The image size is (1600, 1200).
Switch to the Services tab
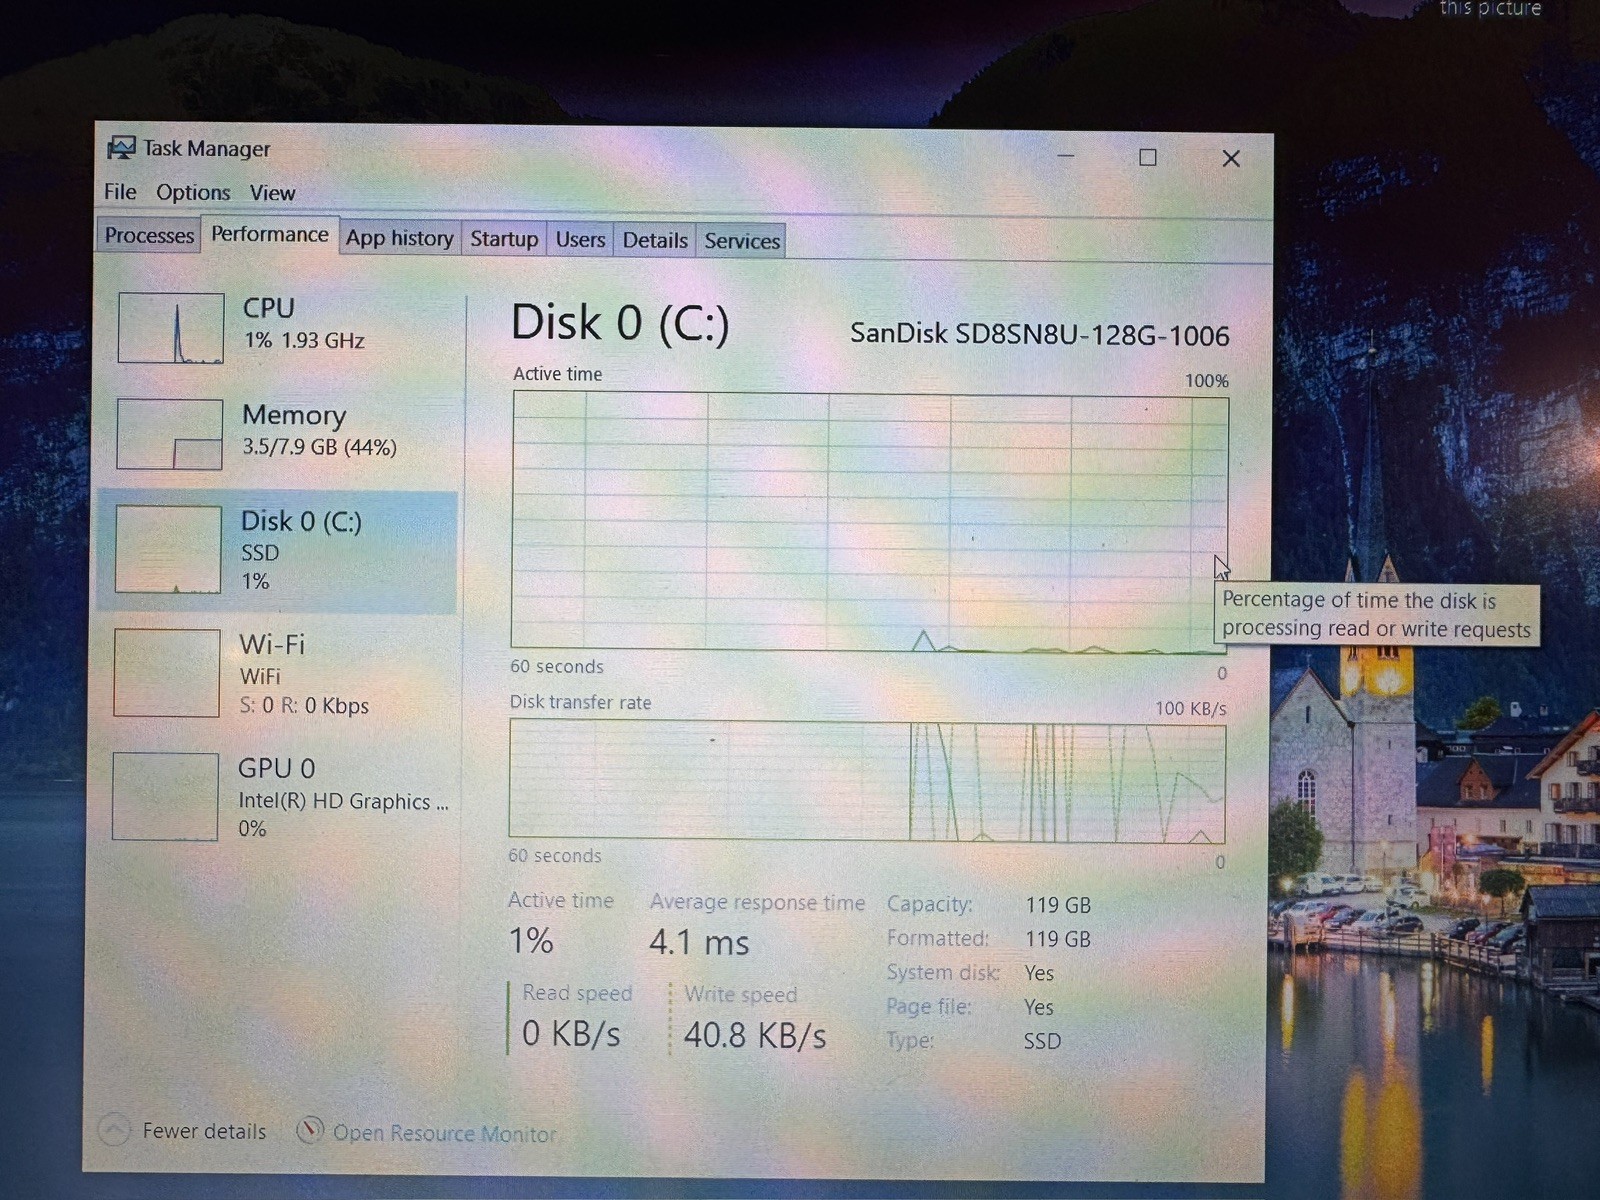(x=741, y=241)
